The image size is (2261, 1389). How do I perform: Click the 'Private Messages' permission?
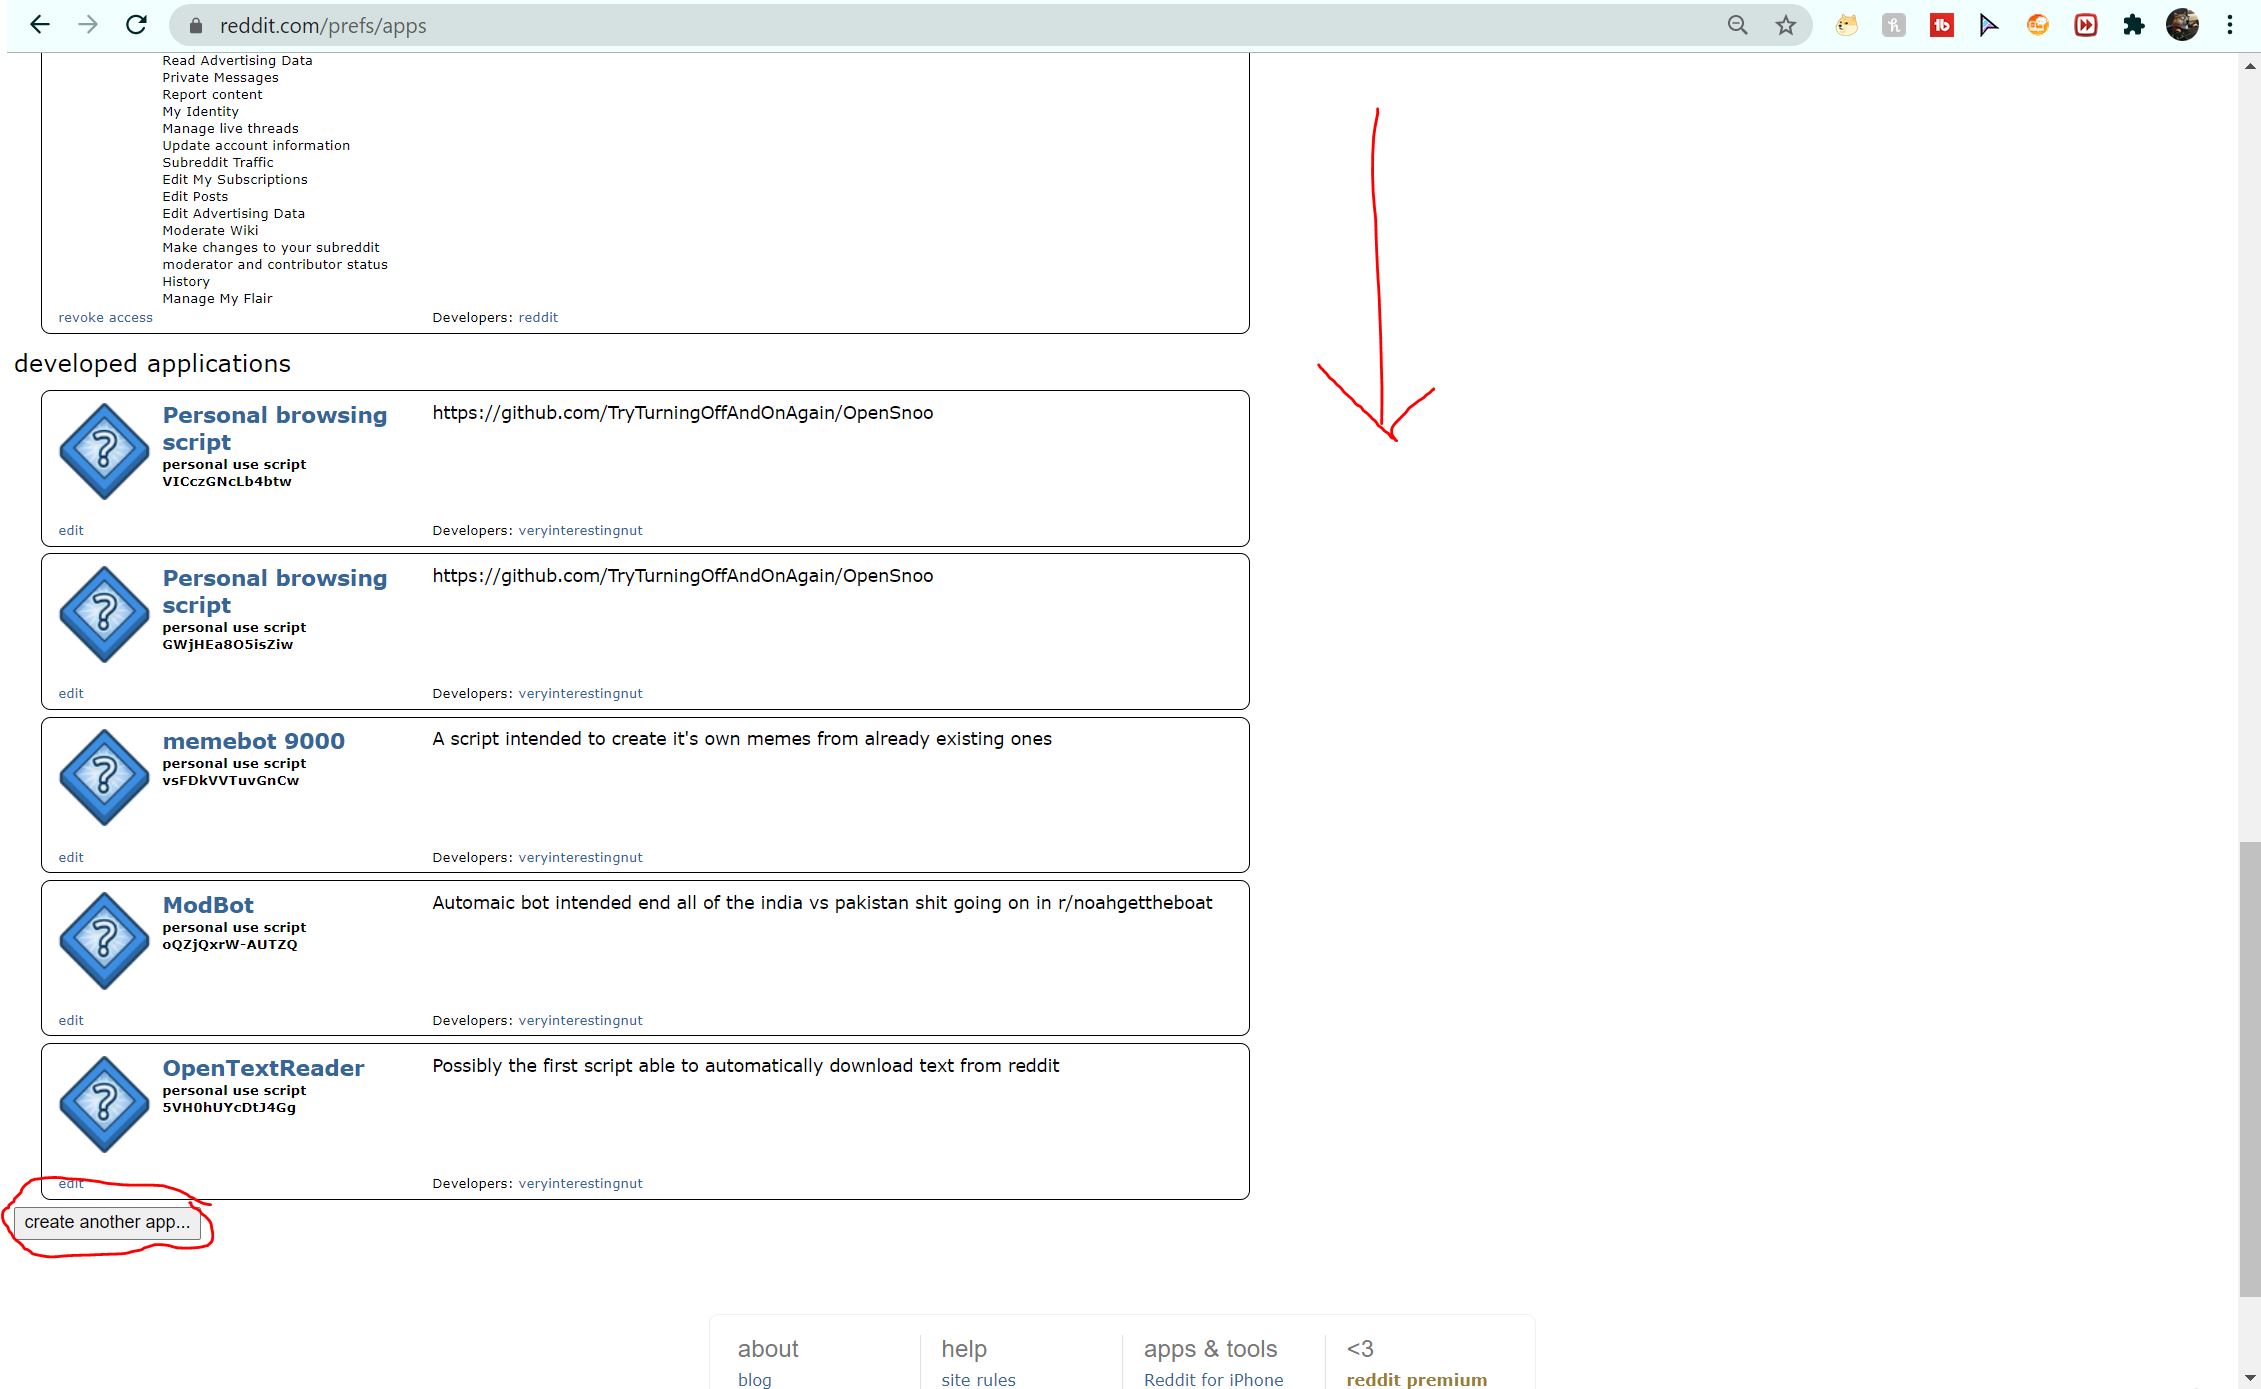point(221,78)
